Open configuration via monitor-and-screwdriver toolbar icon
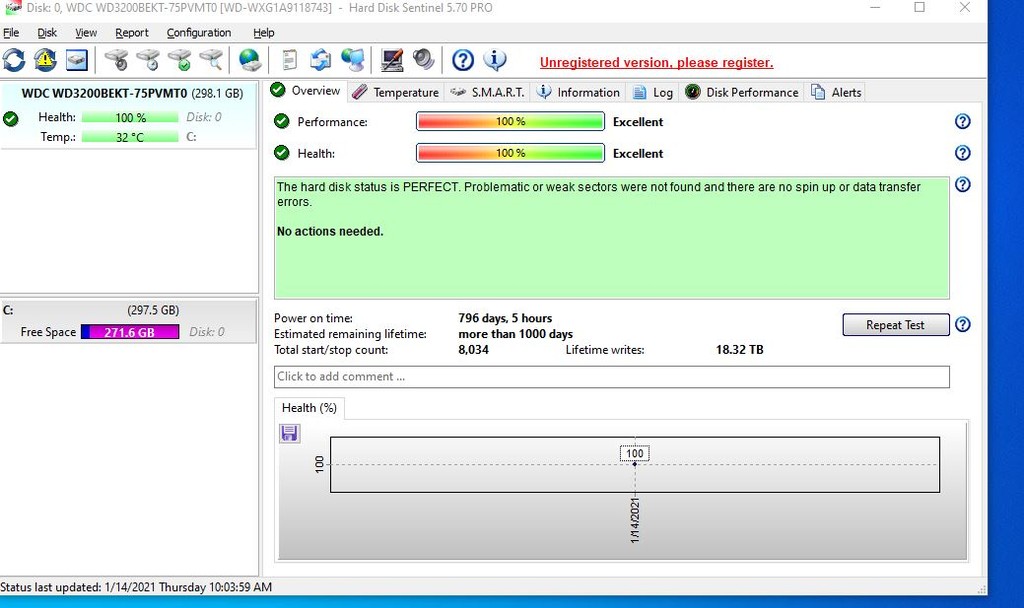This screenshot has height=608, width=1024. (x=392, y=60)
